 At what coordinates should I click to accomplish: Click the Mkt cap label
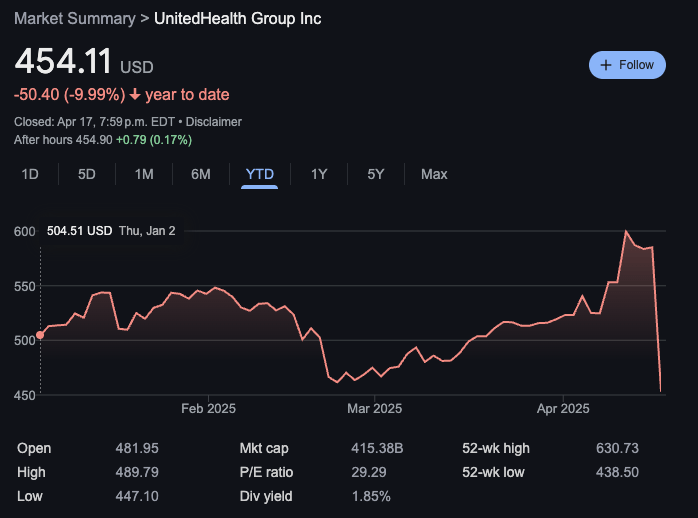[x=264, y=448]
